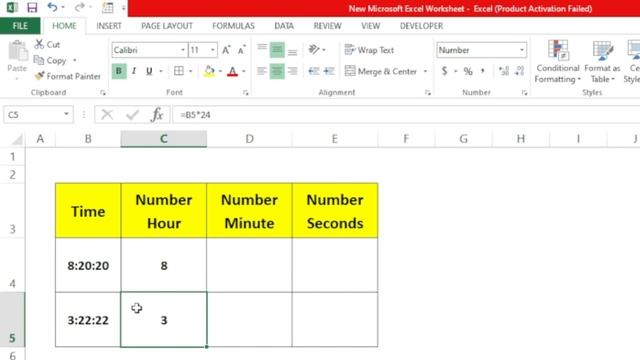Open the Font Color dropdown arrow

point(244,71)
